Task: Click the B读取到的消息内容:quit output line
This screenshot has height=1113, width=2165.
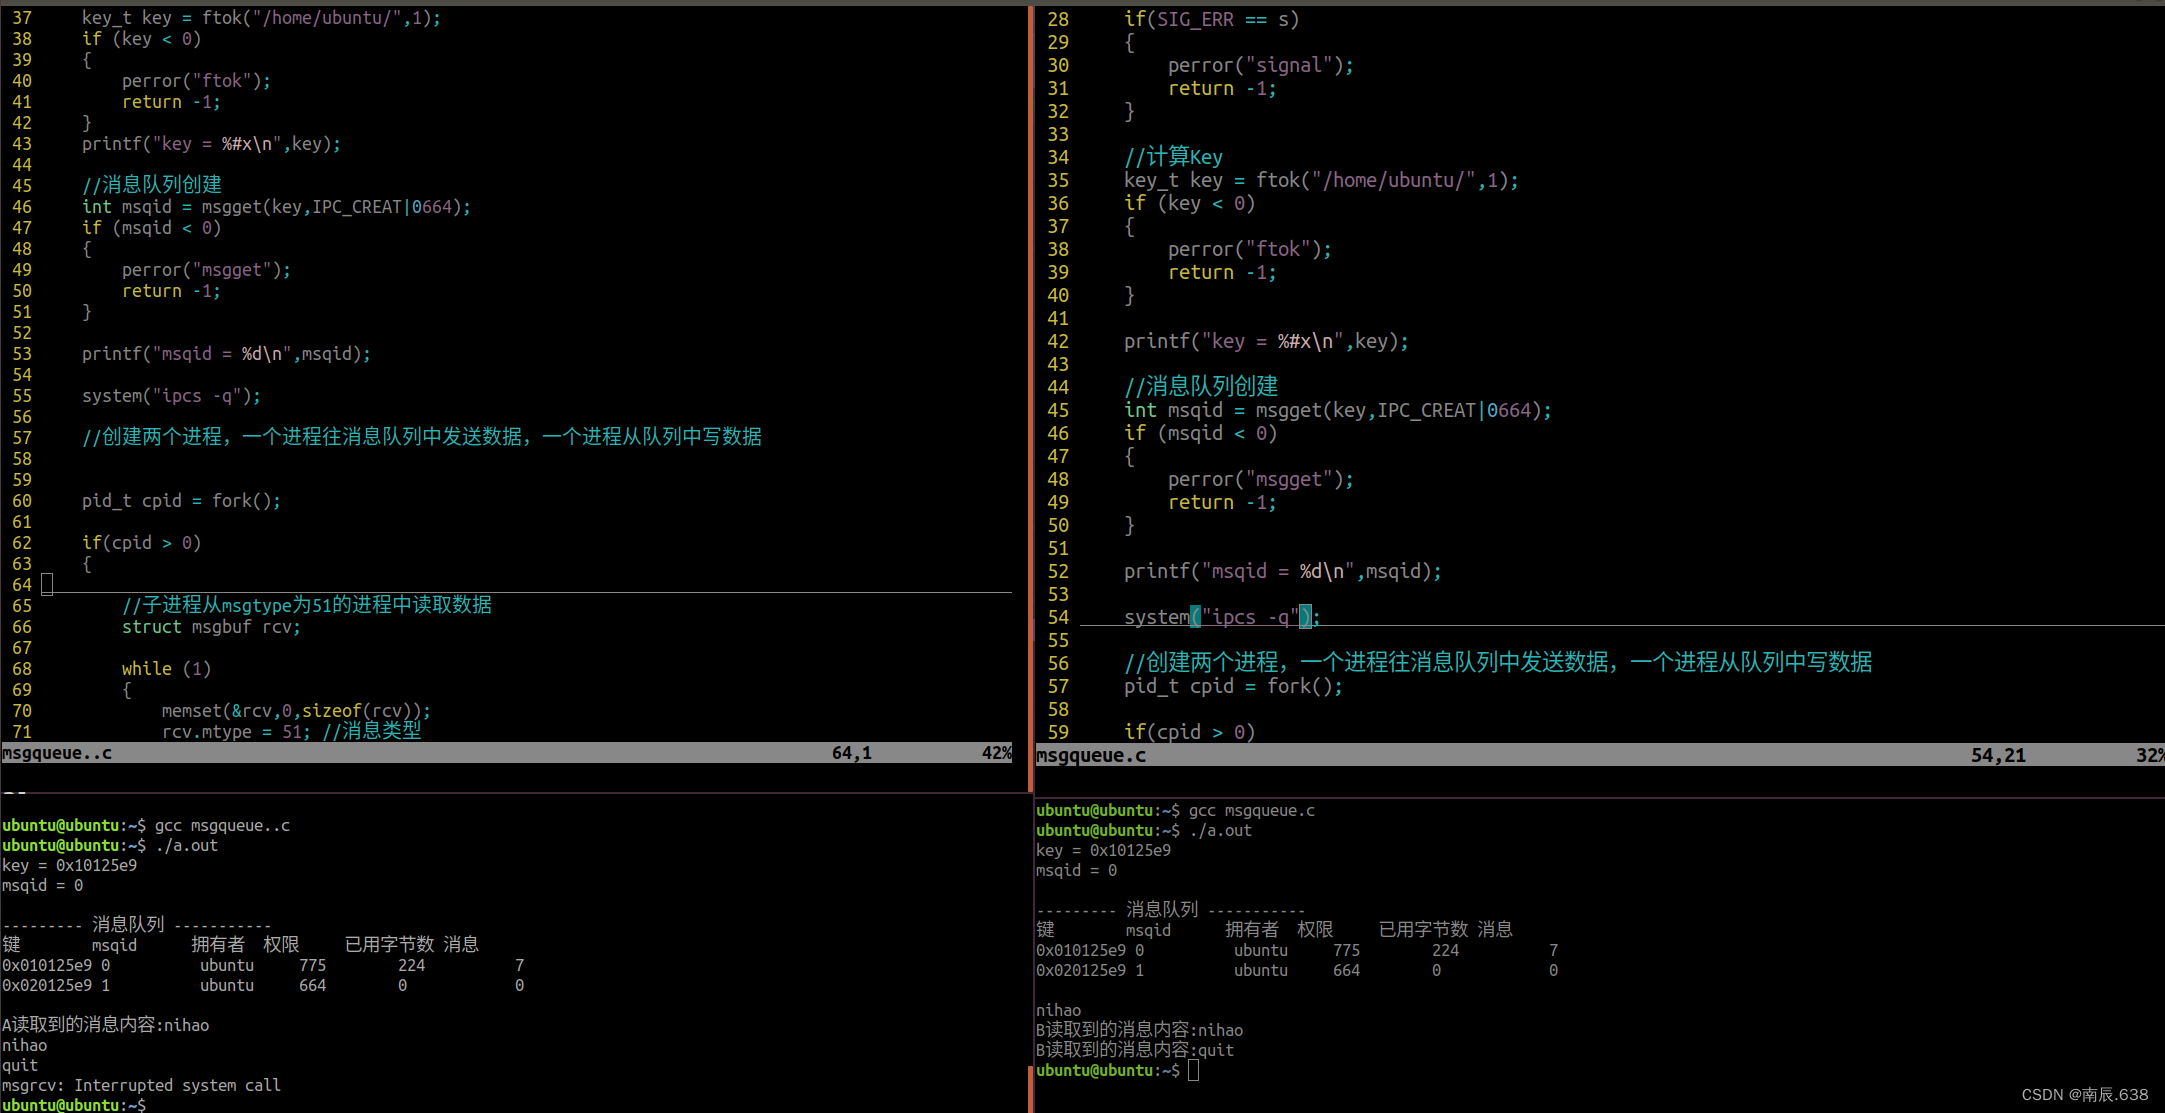Action: pos(1134,1049)
